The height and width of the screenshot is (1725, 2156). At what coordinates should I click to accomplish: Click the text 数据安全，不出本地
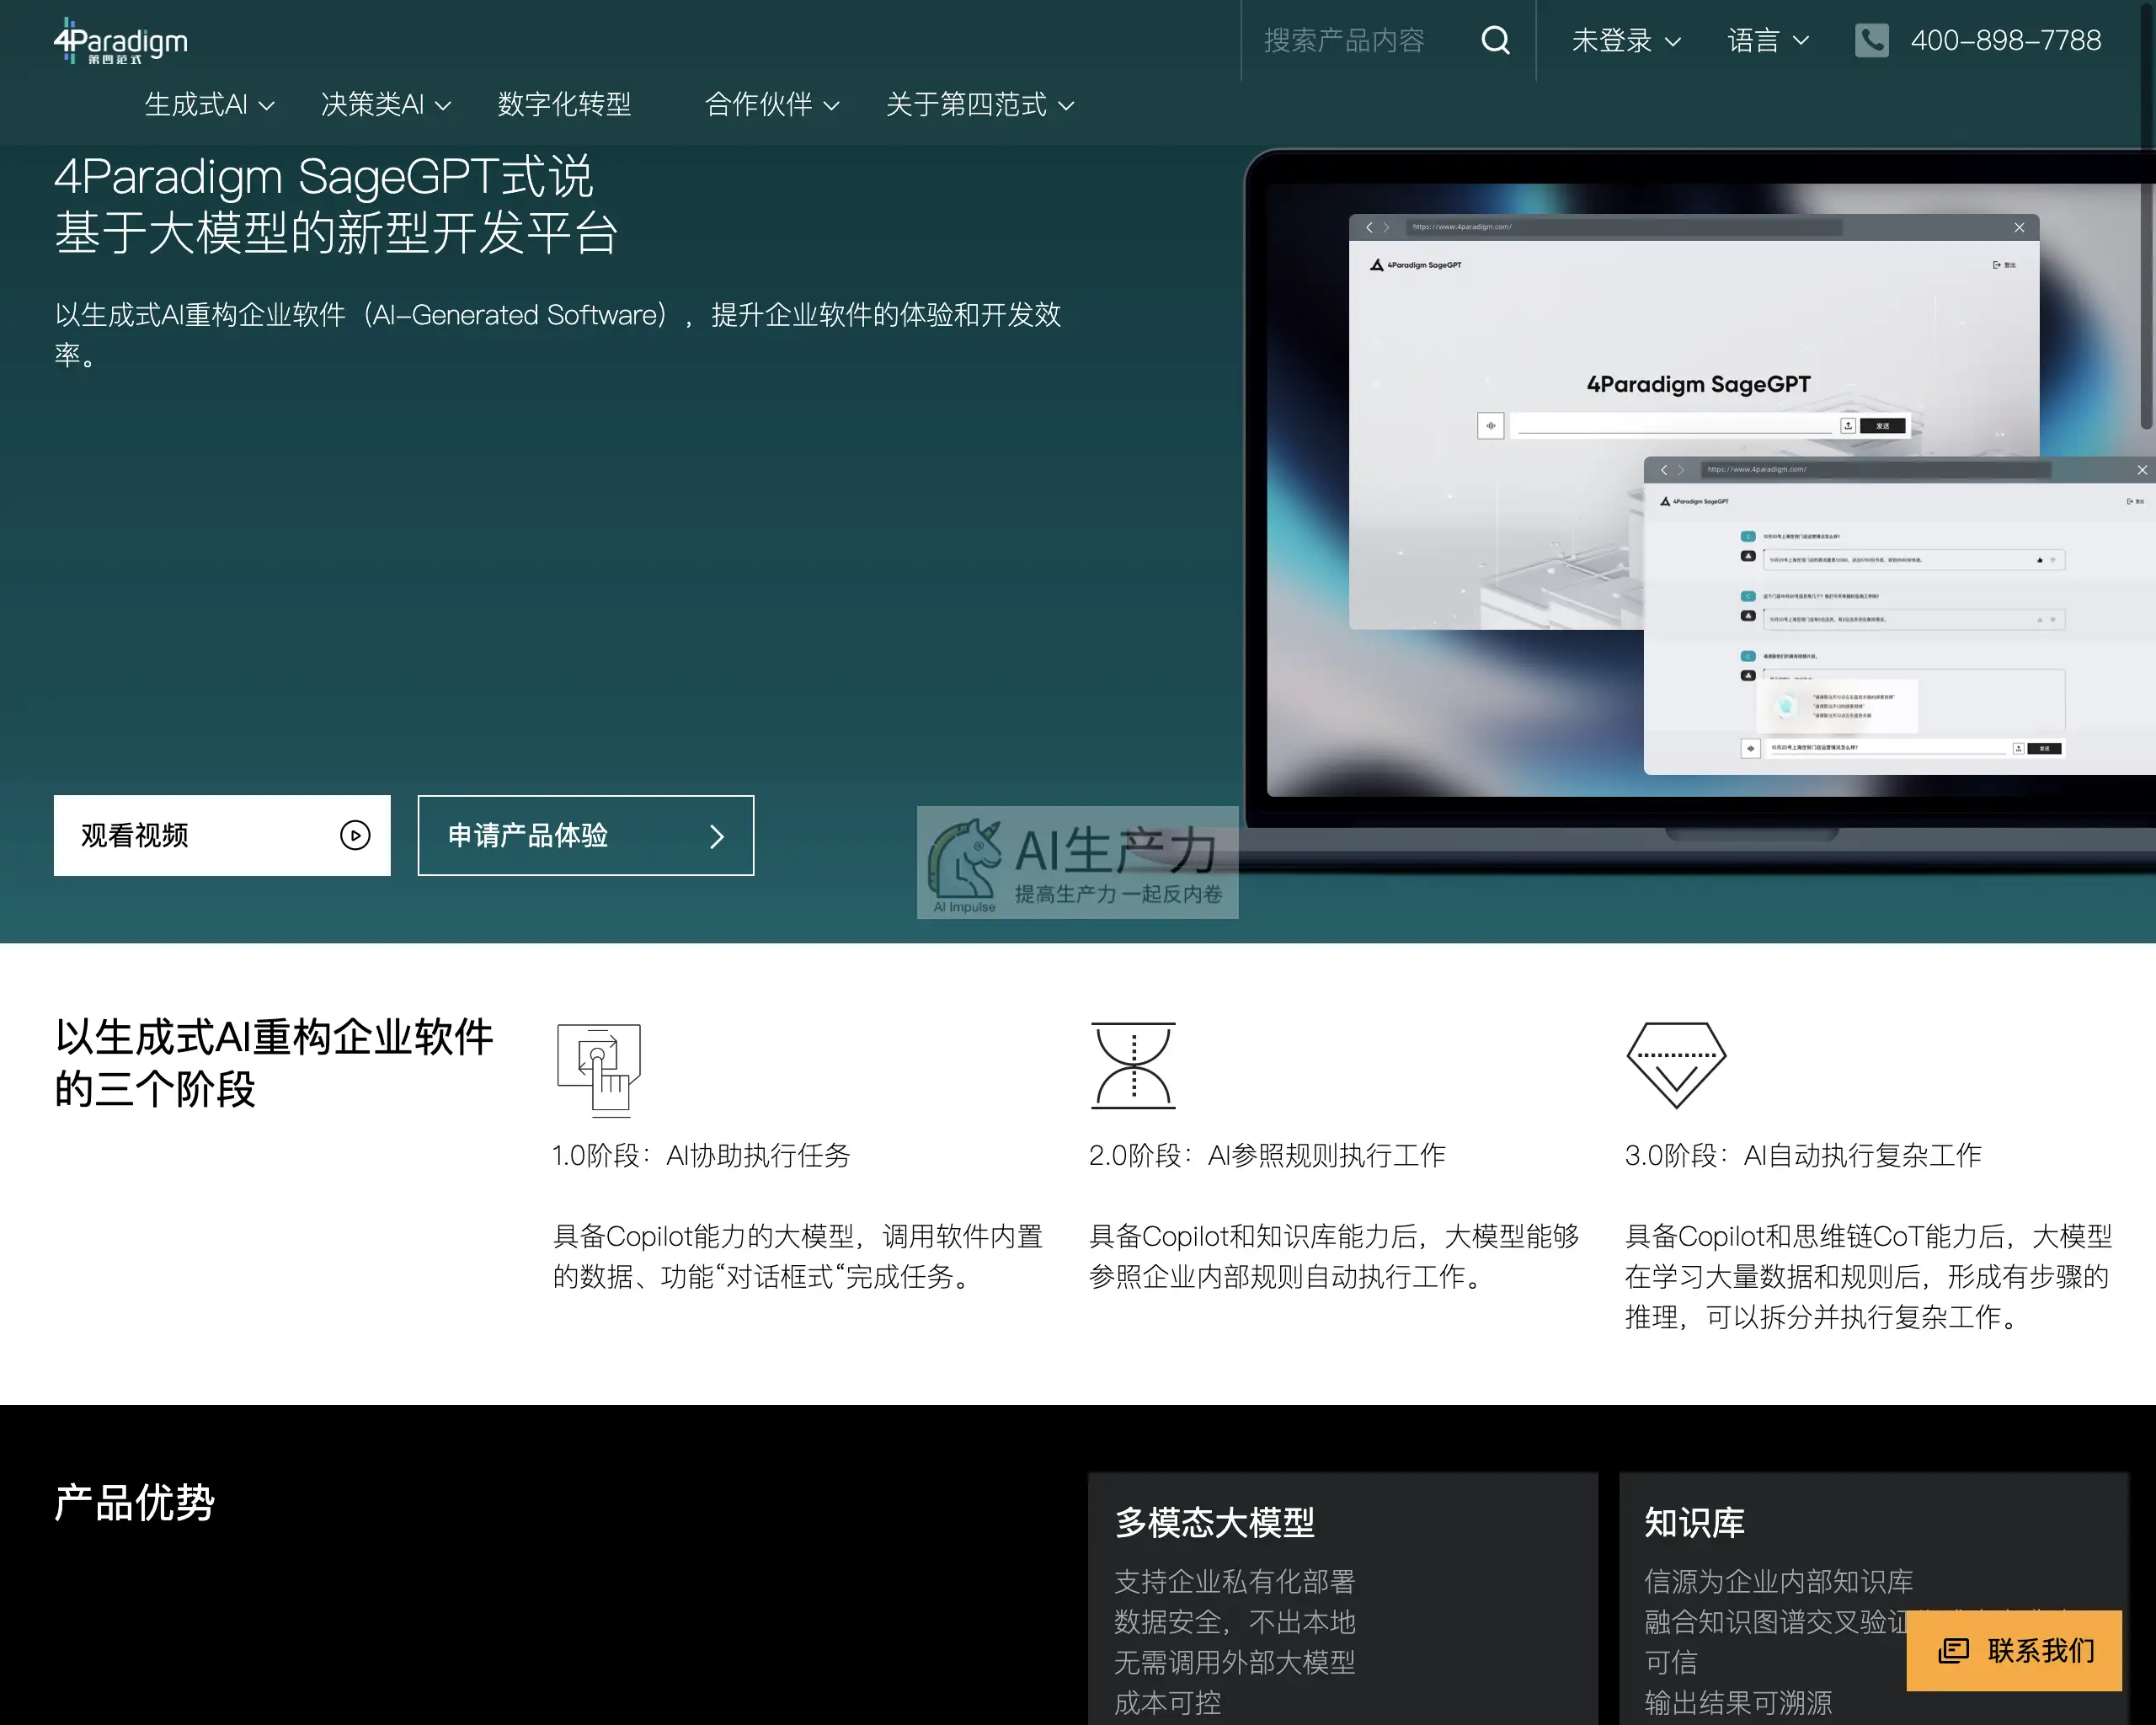(1235, 1621)
